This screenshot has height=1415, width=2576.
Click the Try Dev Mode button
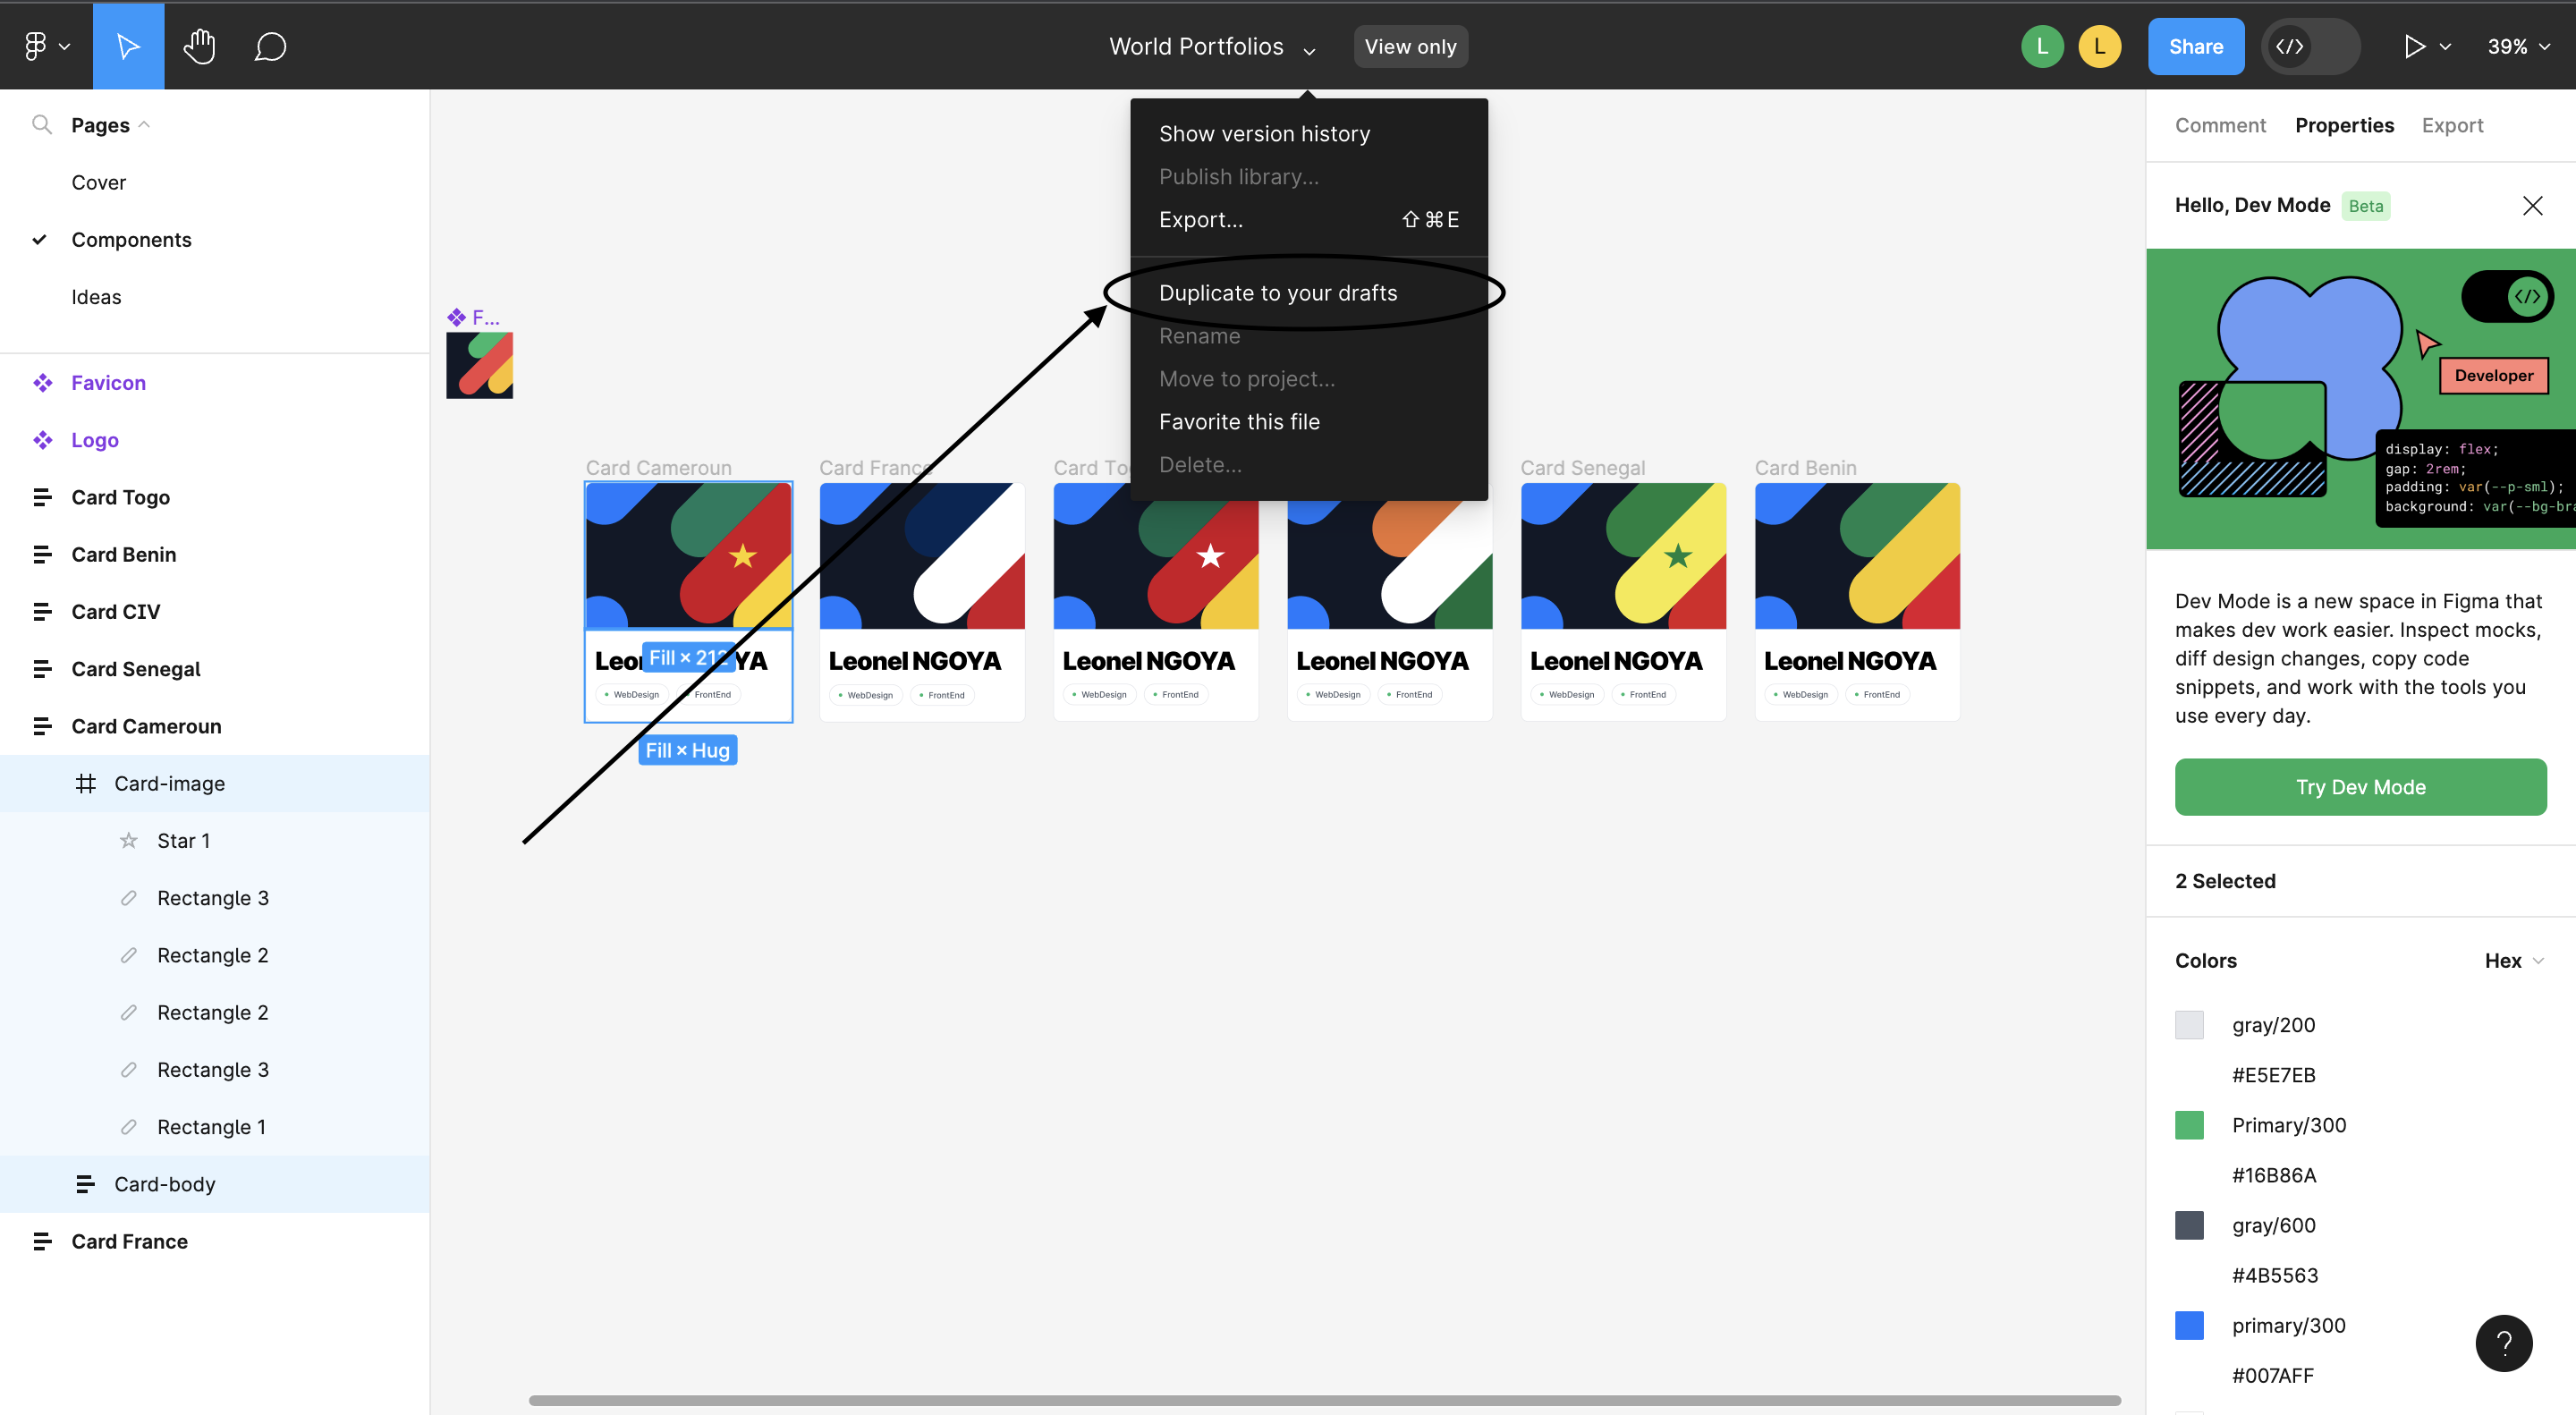pyautogui.click(x=2360, y=787)
